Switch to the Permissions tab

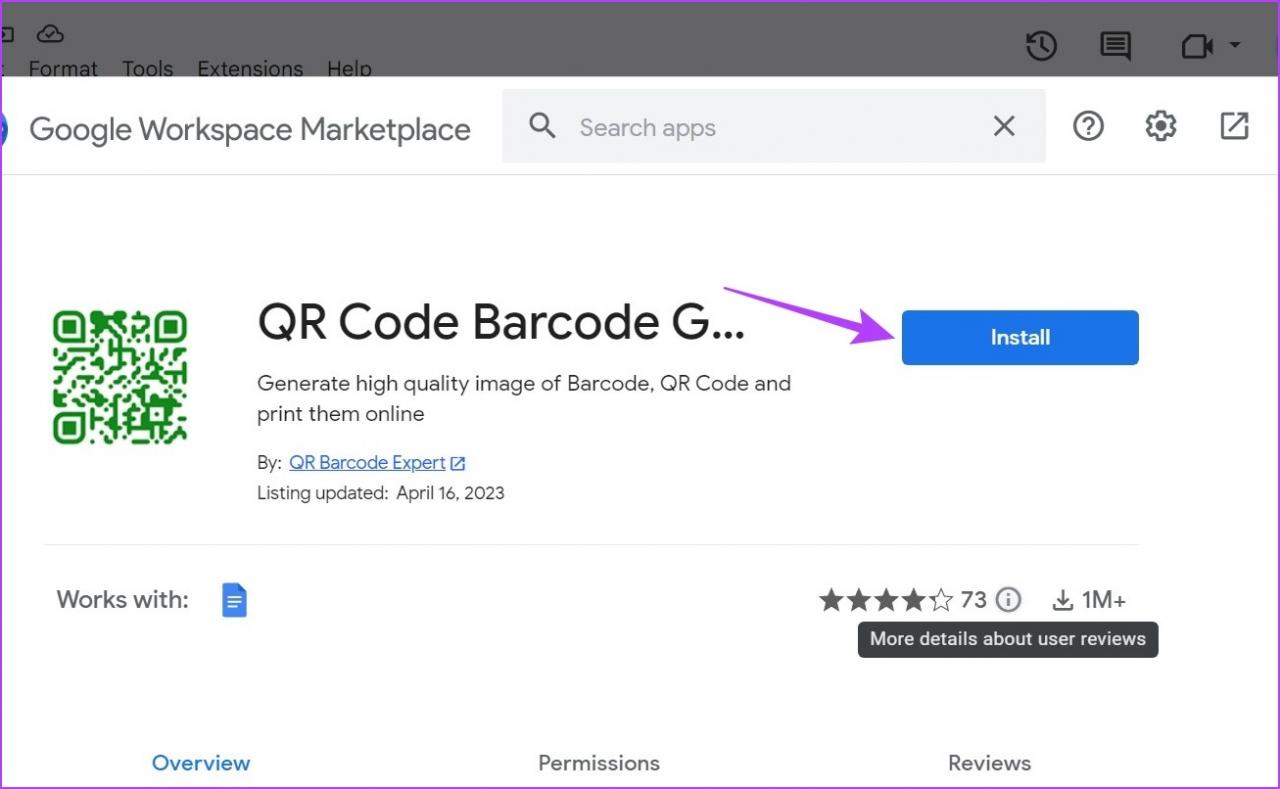click(599, 763)
